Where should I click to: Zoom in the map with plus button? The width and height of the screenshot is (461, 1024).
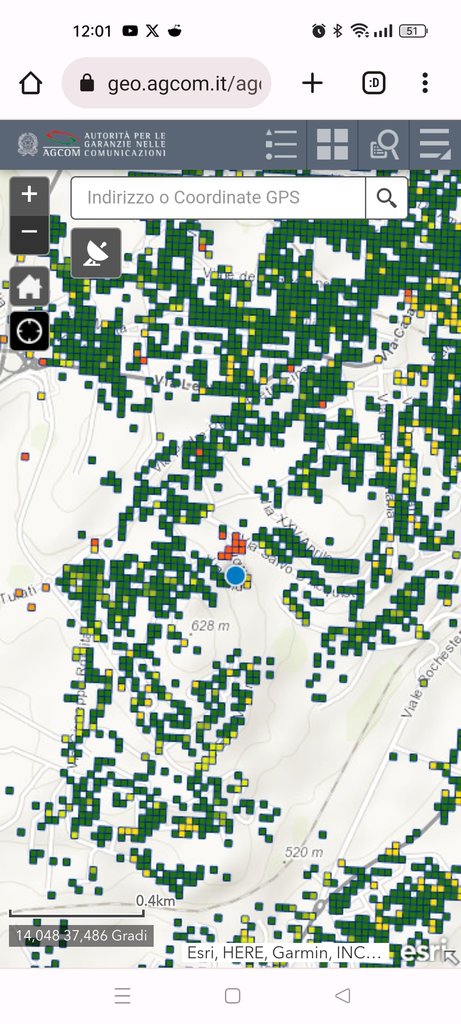tap(29, 195)
